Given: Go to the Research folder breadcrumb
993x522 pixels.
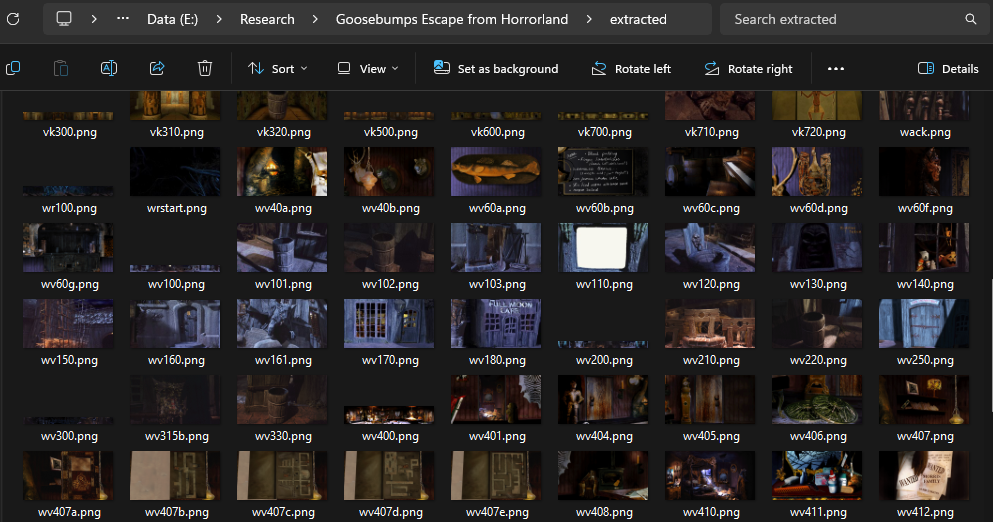Looking at the screenshot, I should [267, 19].
